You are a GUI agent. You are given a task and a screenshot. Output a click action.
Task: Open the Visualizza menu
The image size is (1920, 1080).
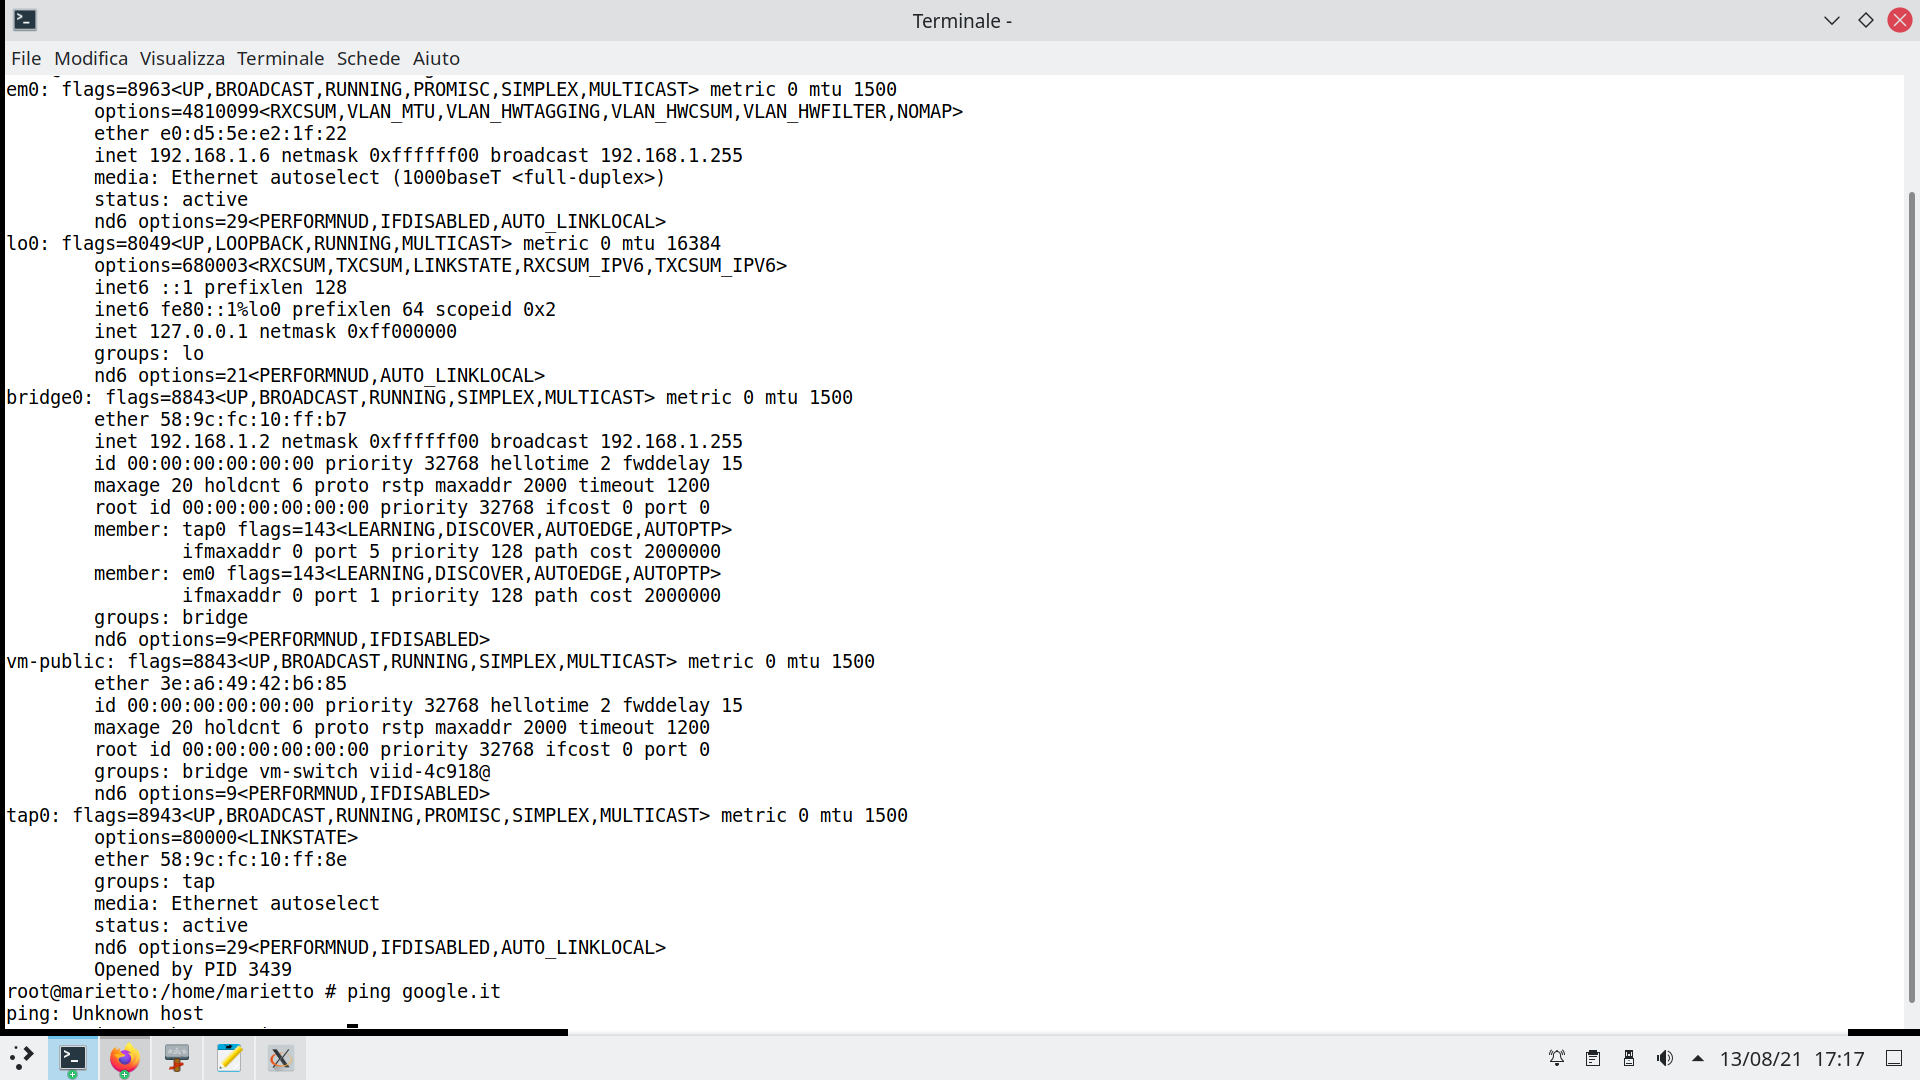(x=182, y=58)
